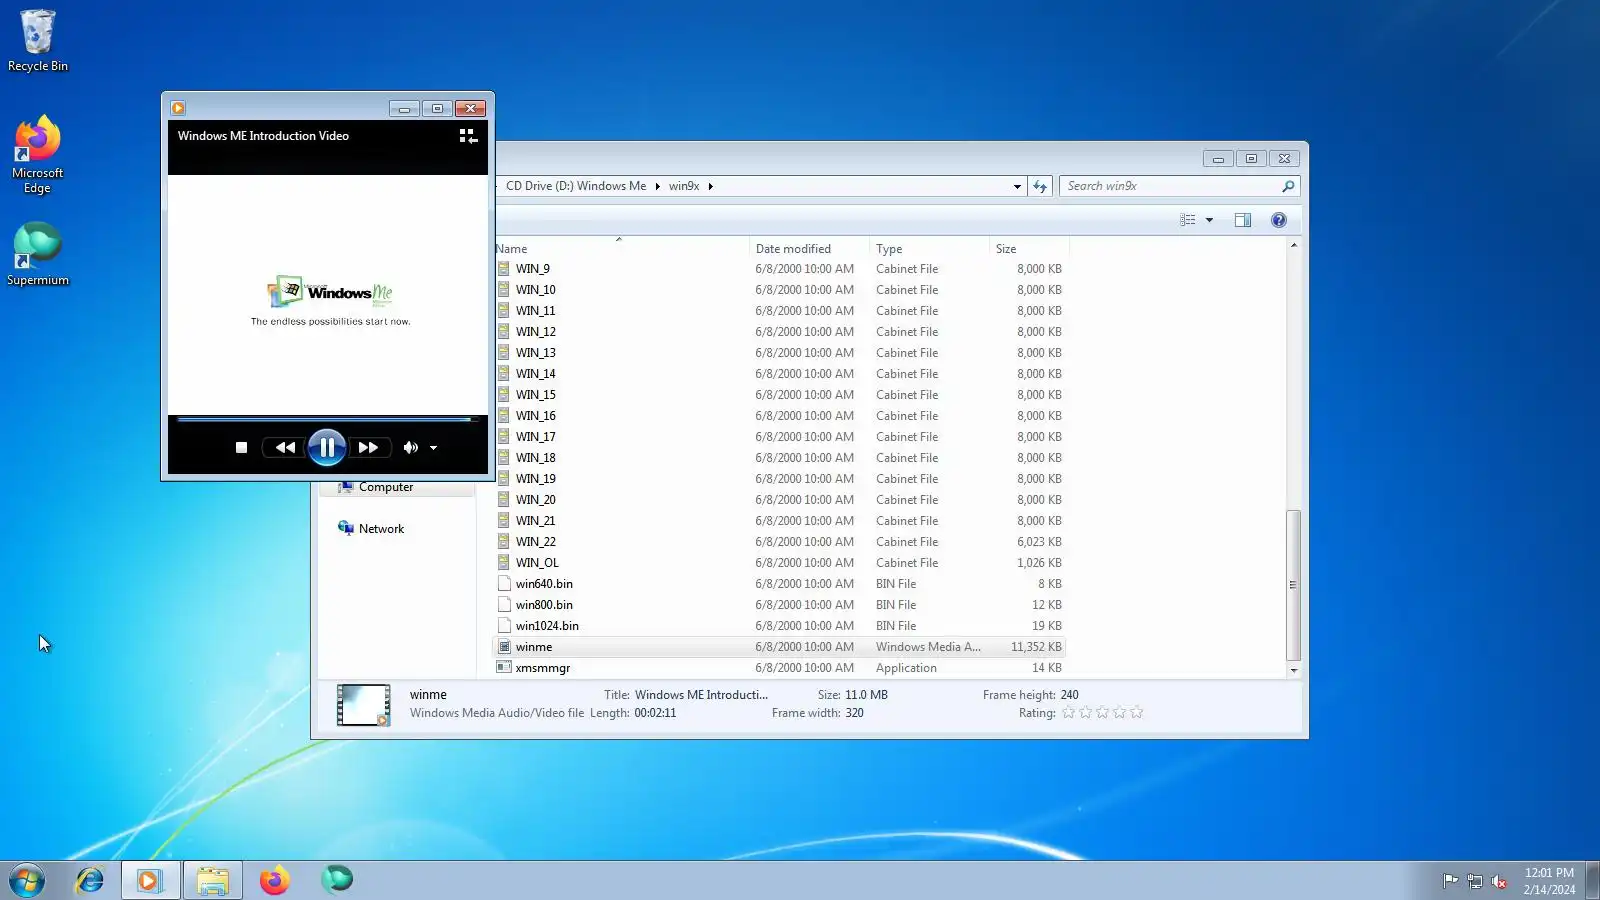Select Computer in the navigation pane

[x=386, y=488]
